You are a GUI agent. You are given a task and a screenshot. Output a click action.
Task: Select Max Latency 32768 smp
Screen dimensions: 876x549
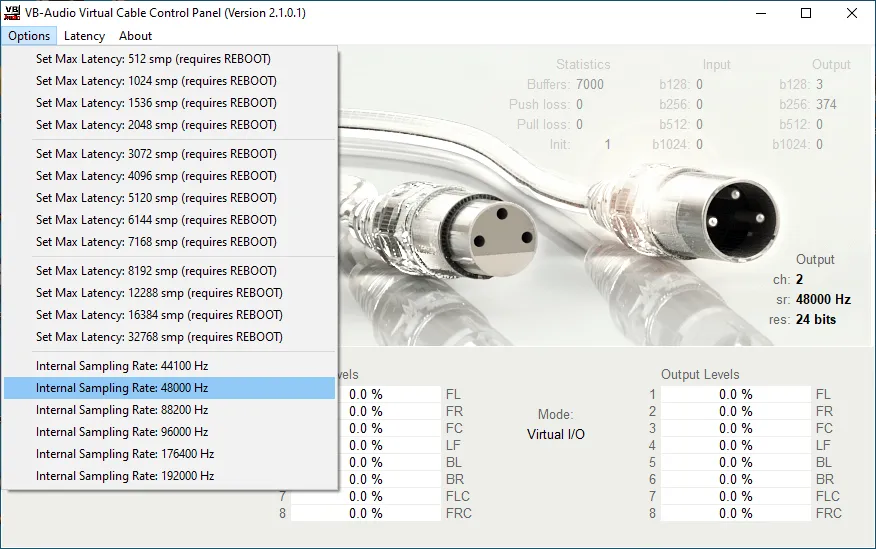click(159, 337)
